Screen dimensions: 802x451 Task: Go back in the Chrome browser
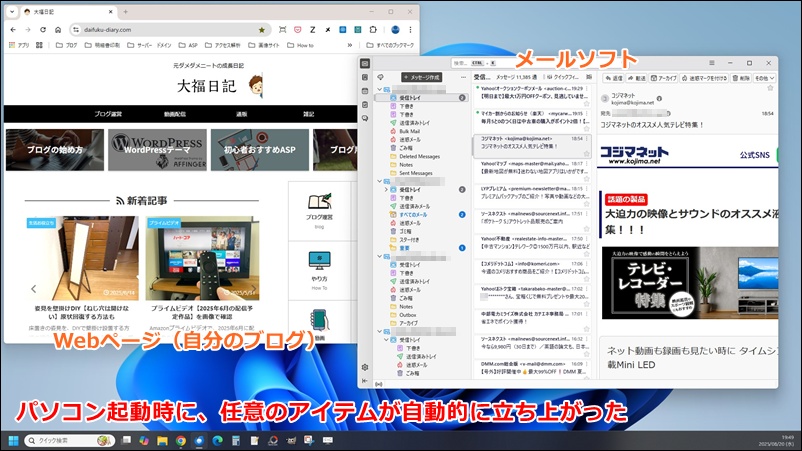point(13,30)
